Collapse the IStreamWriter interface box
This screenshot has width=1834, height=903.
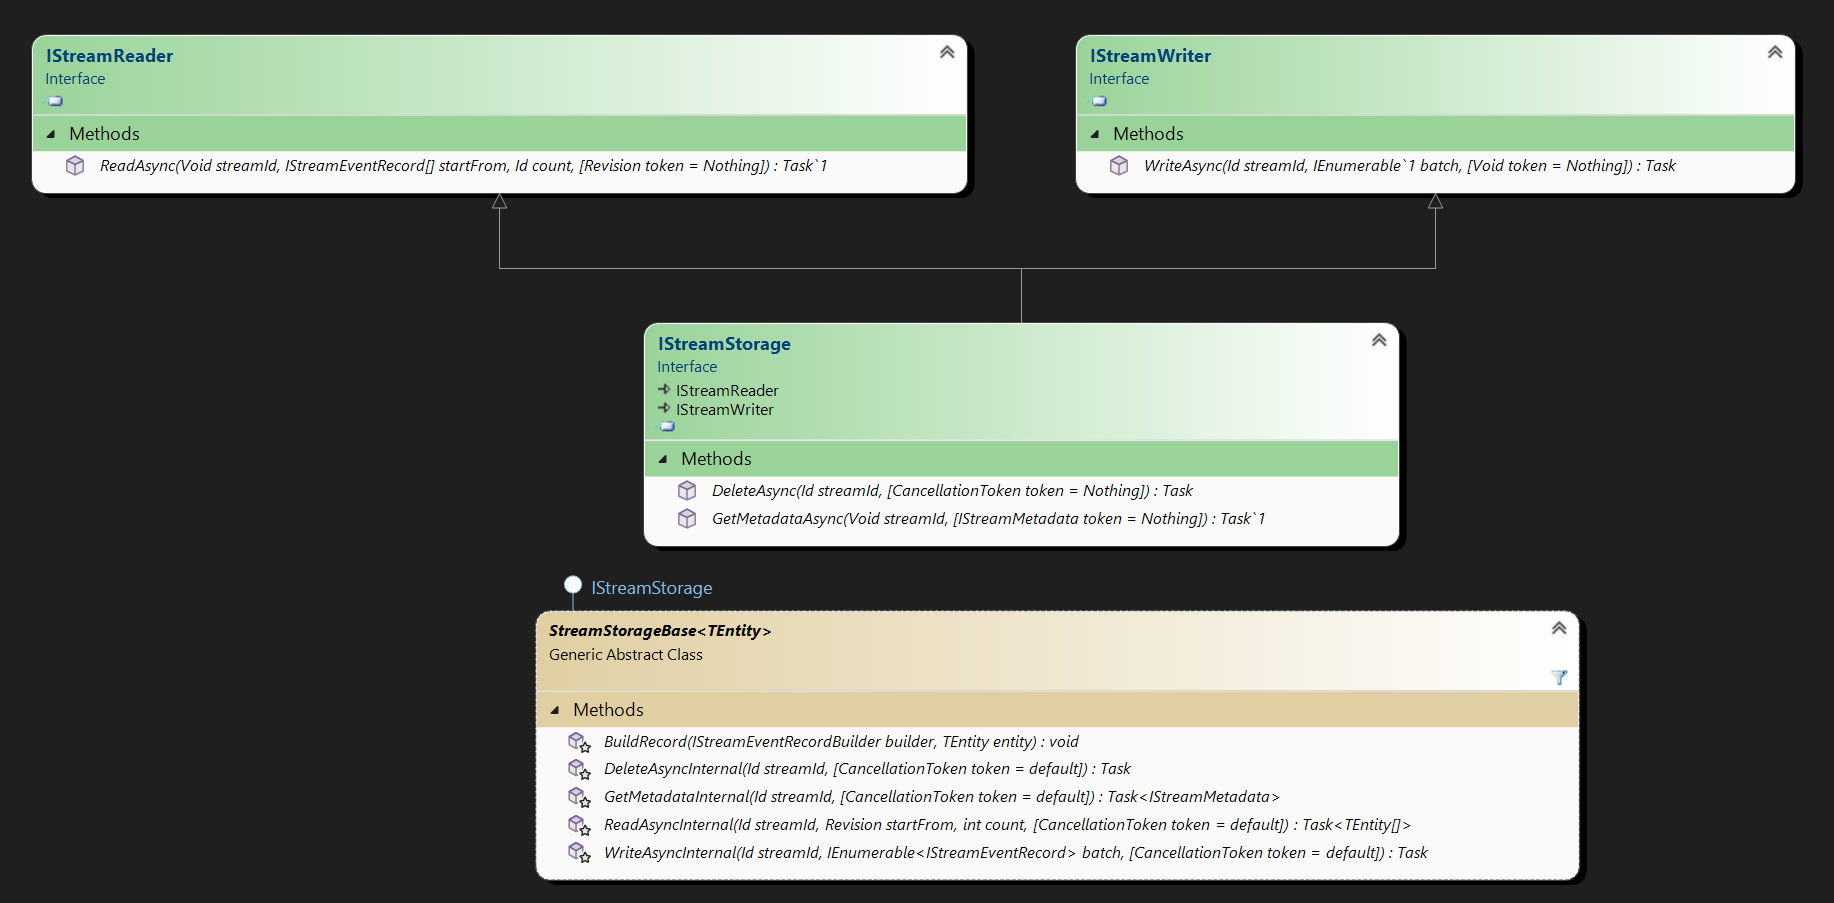pyautogui.click(x=1775, y=52)
